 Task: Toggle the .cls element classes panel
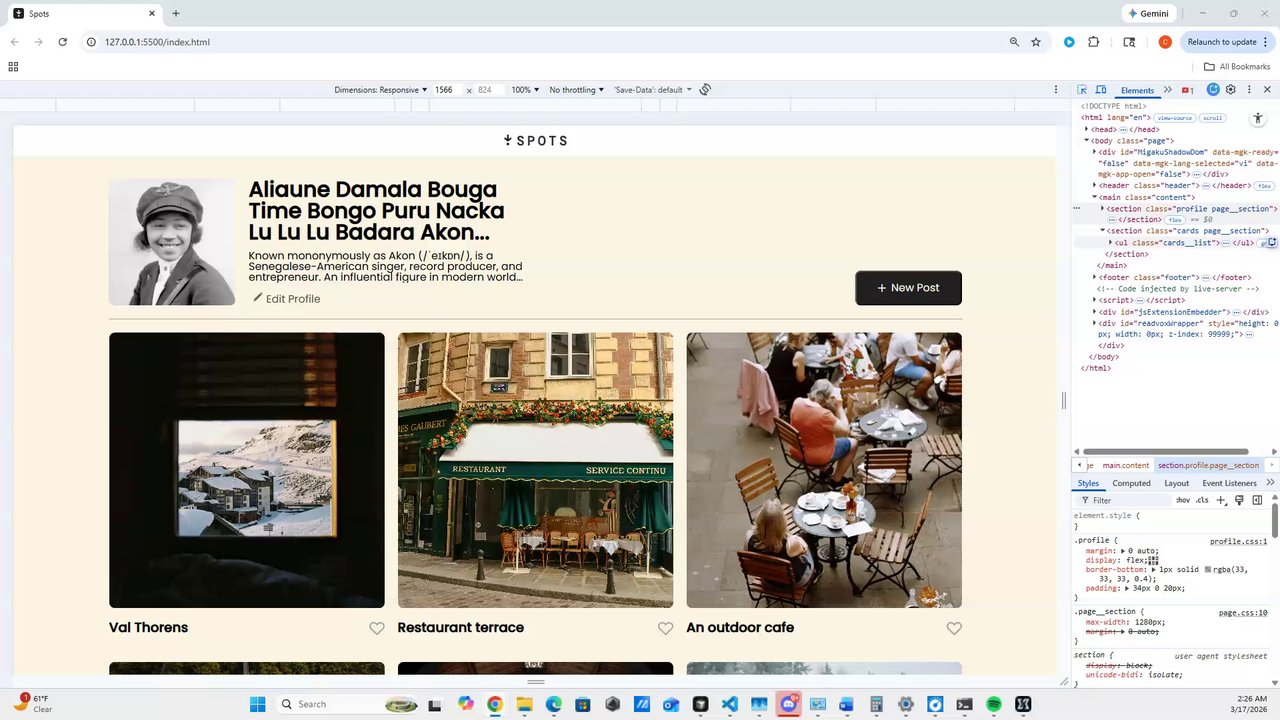(x=1202, y=500)
